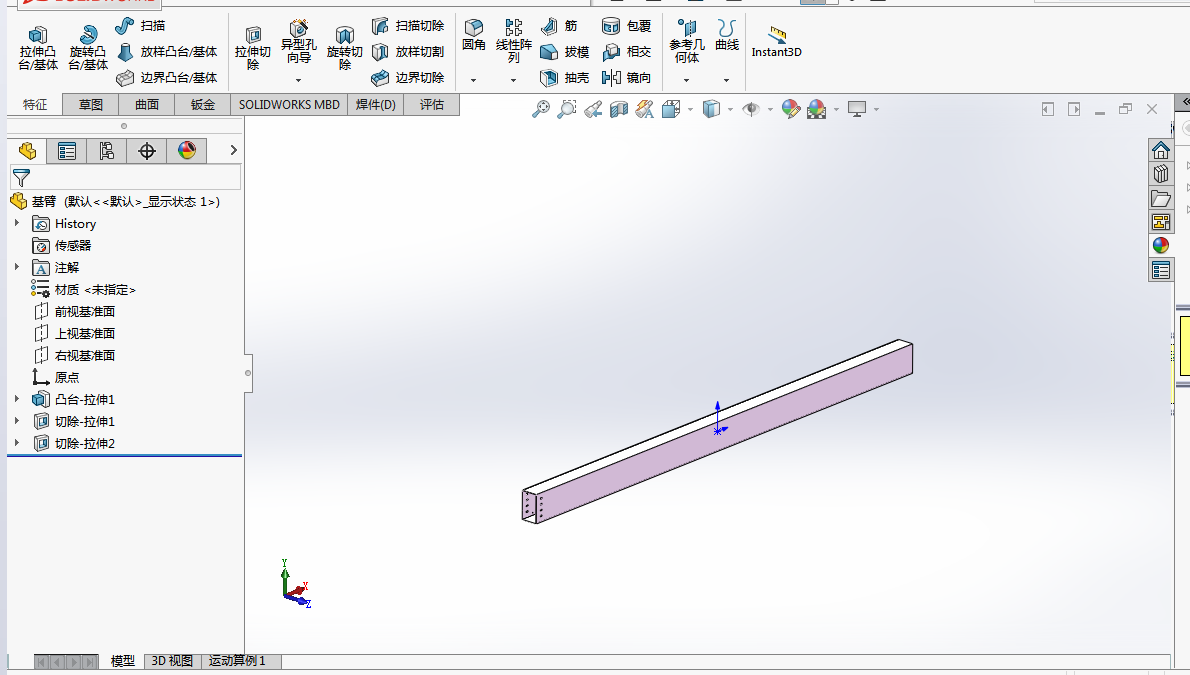
Task: Click the Shell (抽壳) tool
Action: tap(564, 77)
